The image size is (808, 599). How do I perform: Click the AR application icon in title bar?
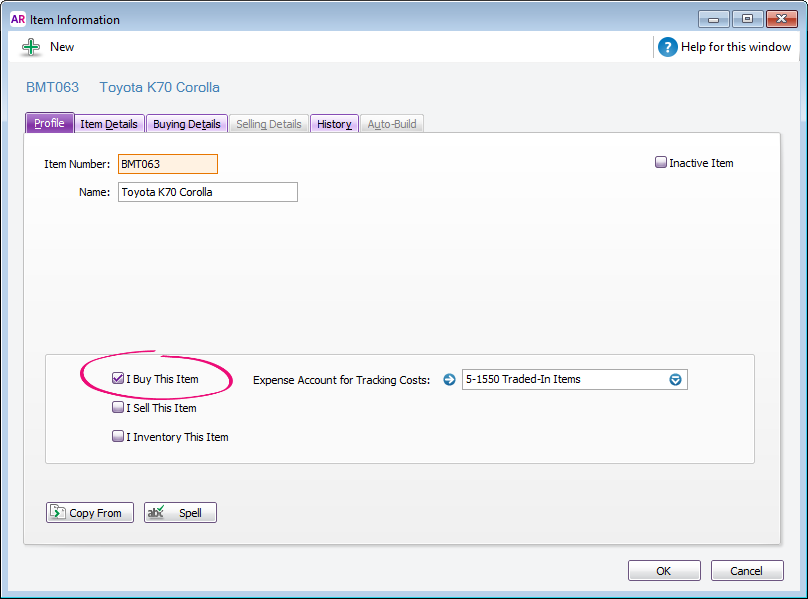click(x=17, y=19)
